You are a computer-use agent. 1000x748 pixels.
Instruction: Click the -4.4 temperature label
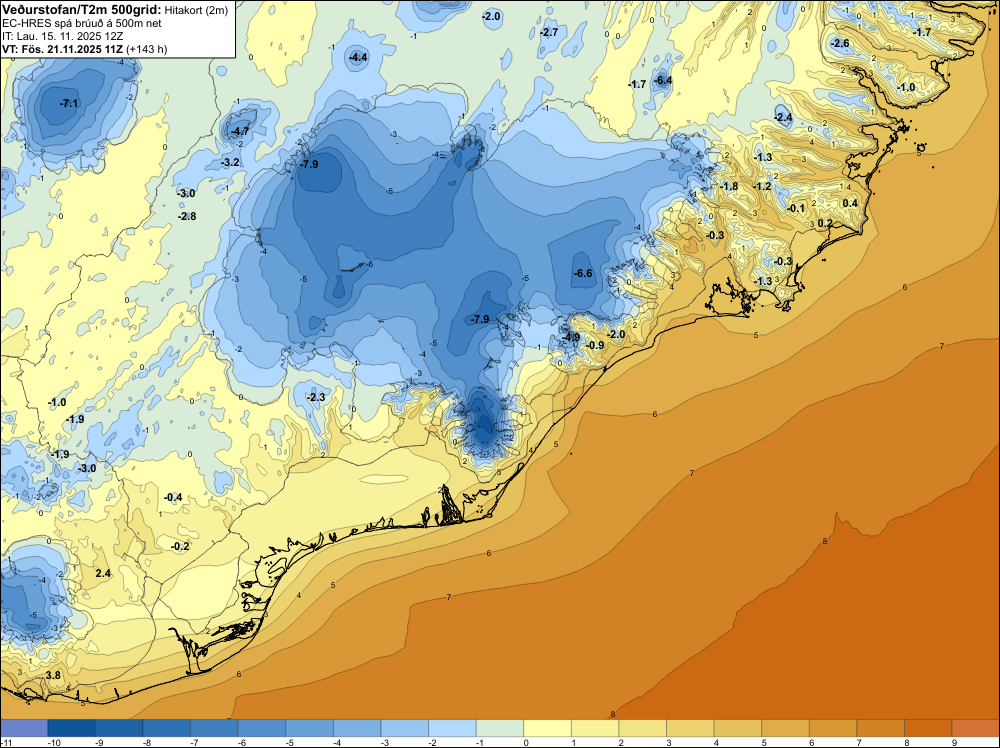(358, 57)
